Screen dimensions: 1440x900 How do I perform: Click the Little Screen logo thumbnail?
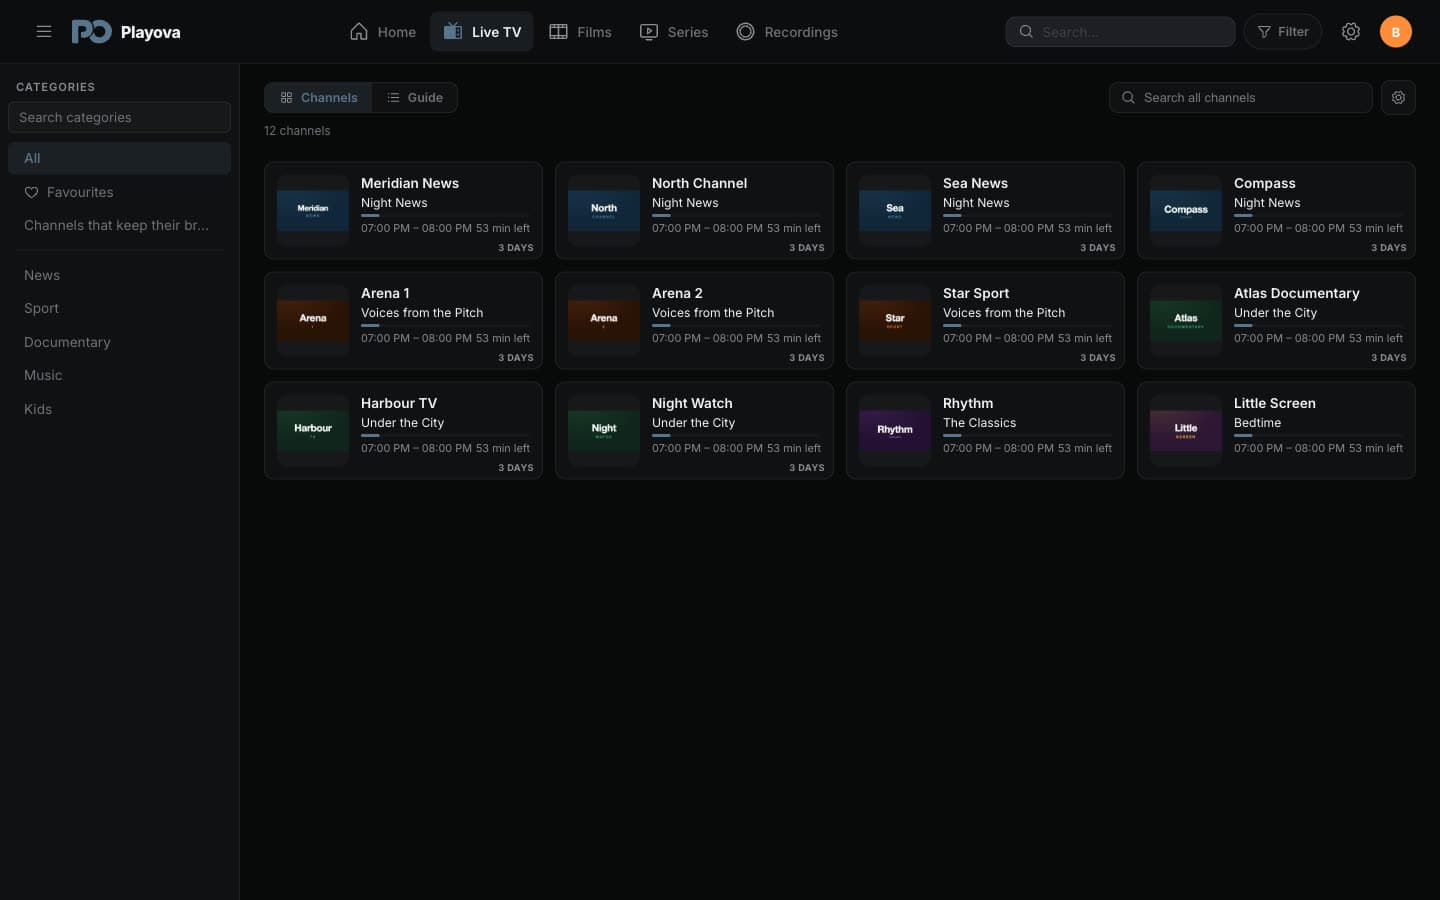(1186, 430)
